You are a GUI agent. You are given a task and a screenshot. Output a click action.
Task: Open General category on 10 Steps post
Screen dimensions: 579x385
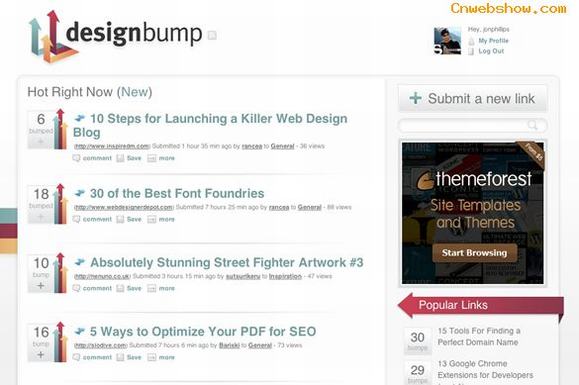[x=282, y=146]
